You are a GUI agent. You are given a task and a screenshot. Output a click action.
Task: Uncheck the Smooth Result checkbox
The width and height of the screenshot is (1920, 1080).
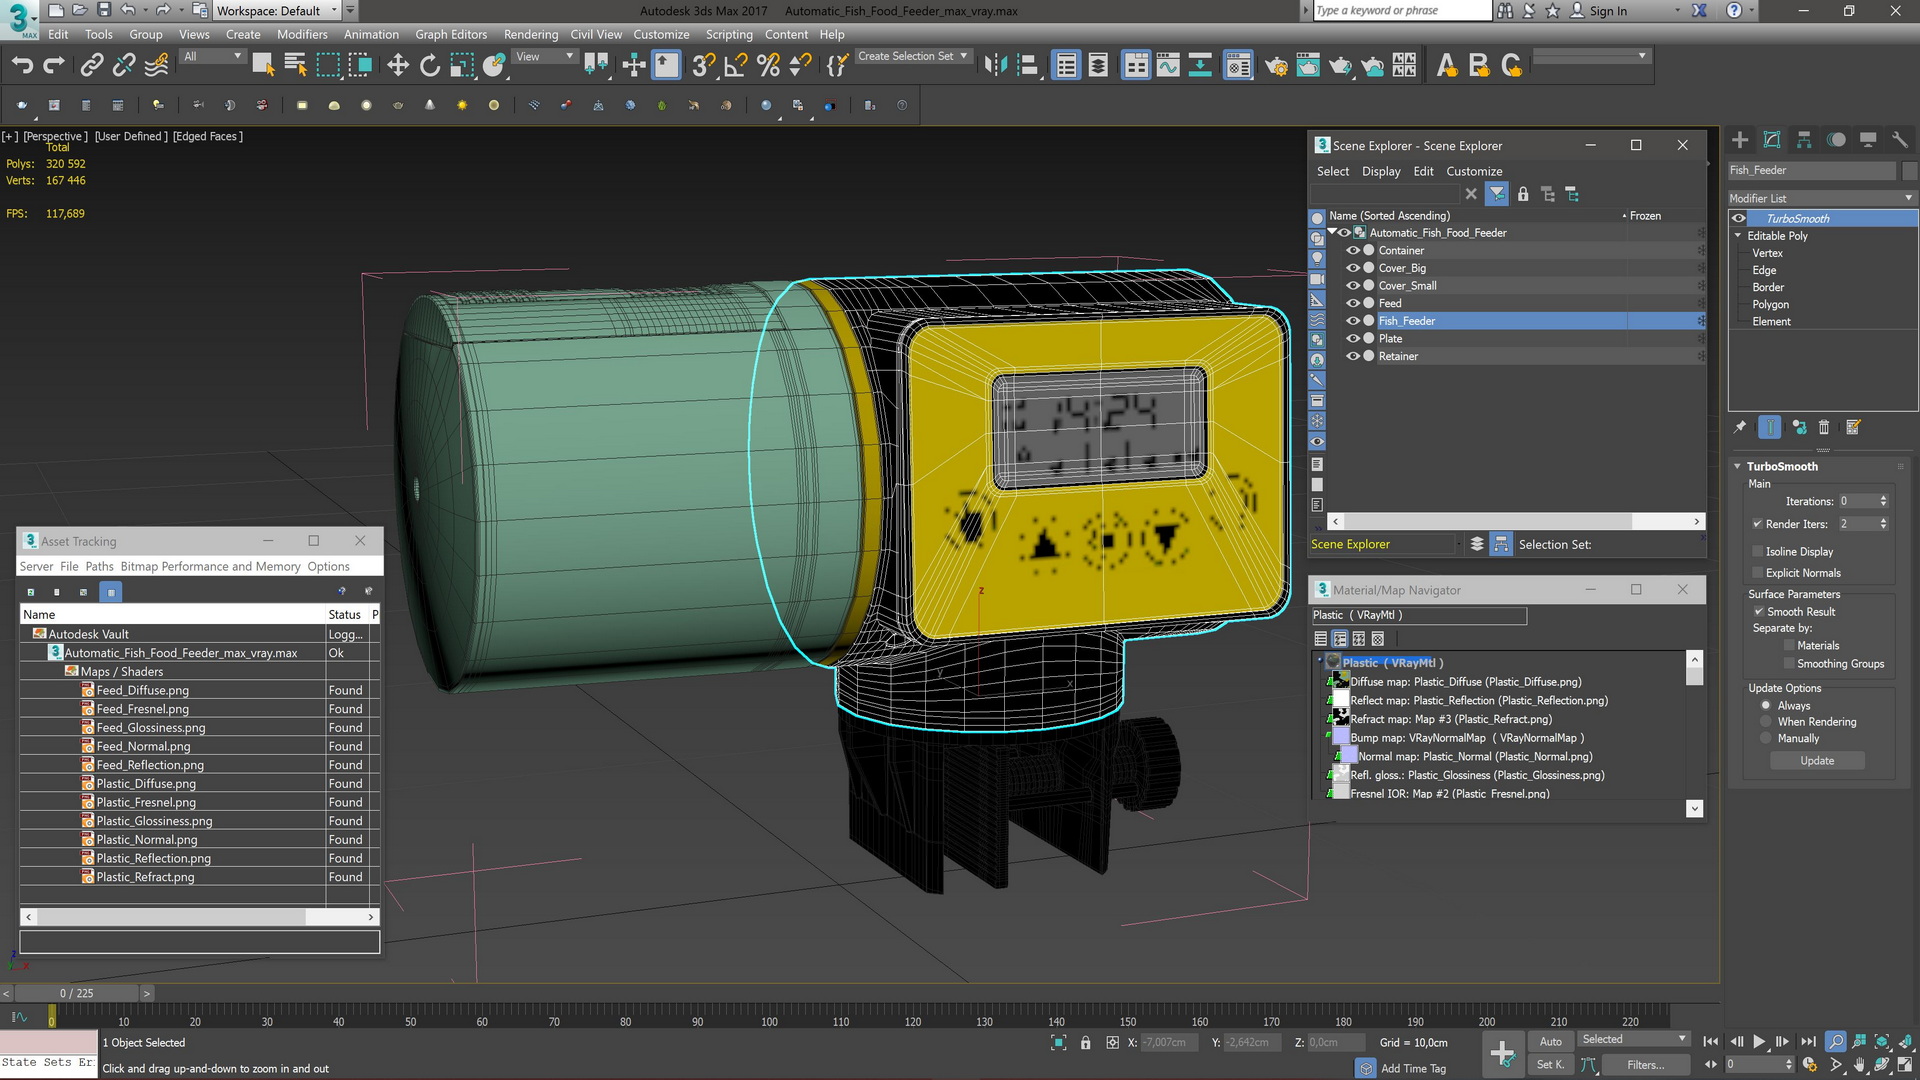1757,612
